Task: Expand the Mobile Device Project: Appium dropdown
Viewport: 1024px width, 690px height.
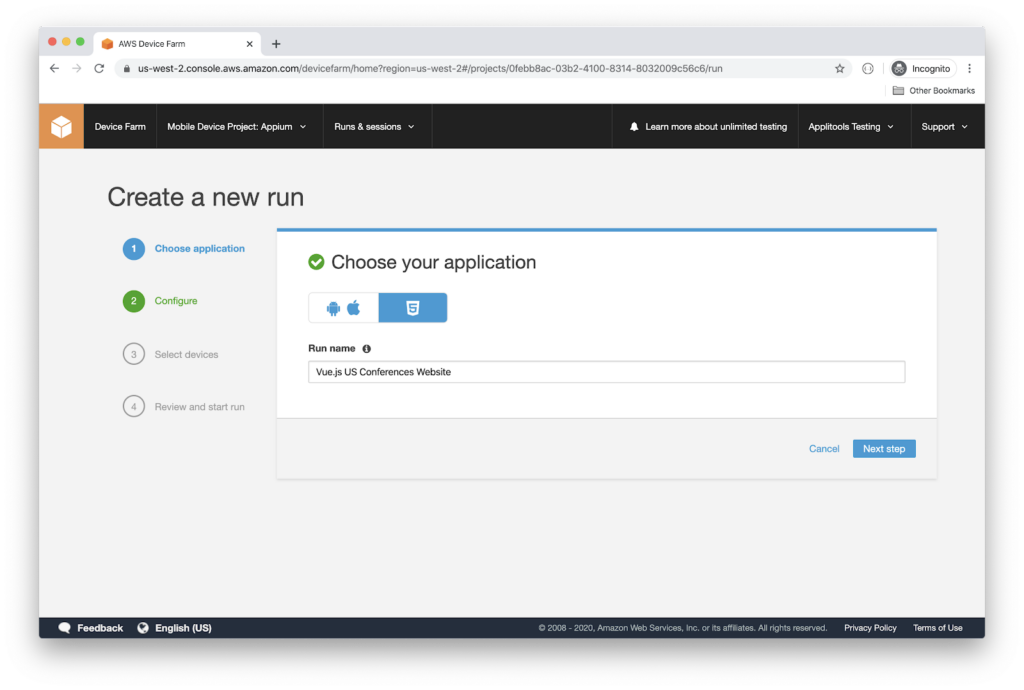Action: point(237,127)
